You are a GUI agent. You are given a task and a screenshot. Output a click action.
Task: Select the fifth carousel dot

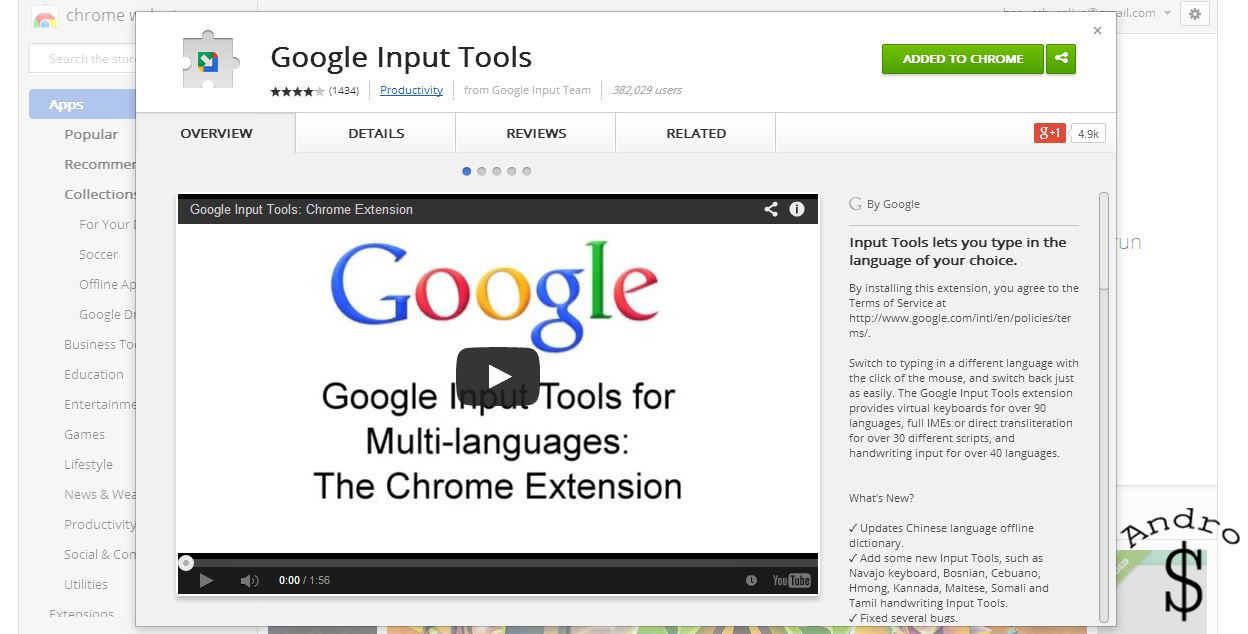click(527, 171)
